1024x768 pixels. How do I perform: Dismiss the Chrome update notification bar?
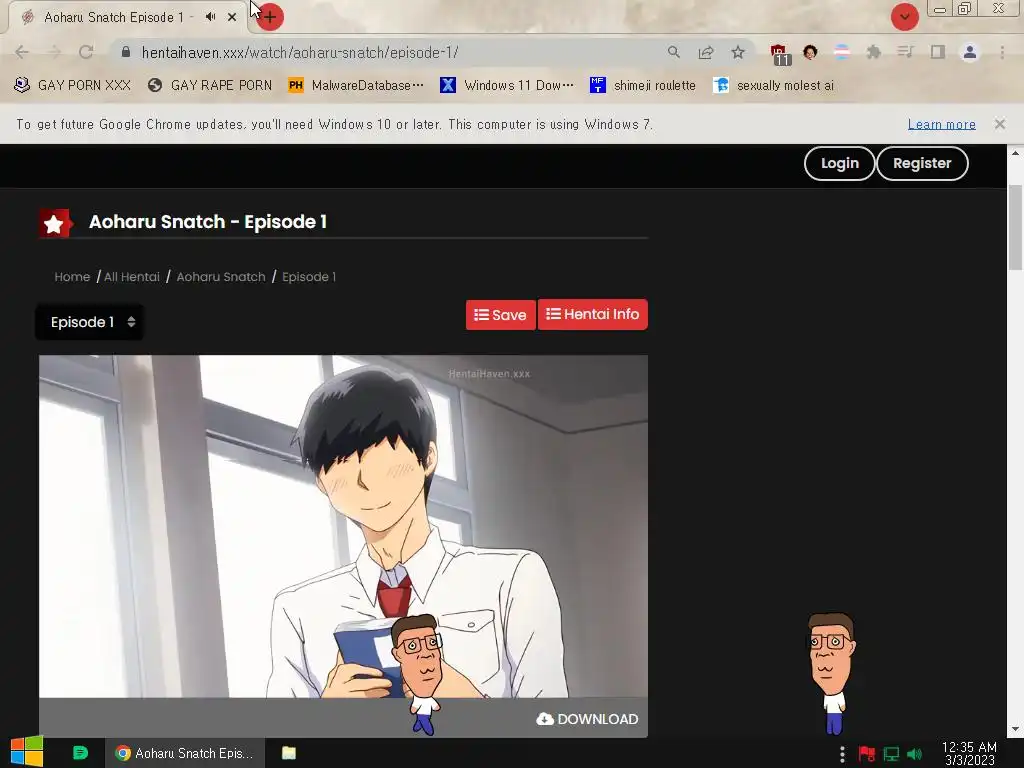click(999, 123)
